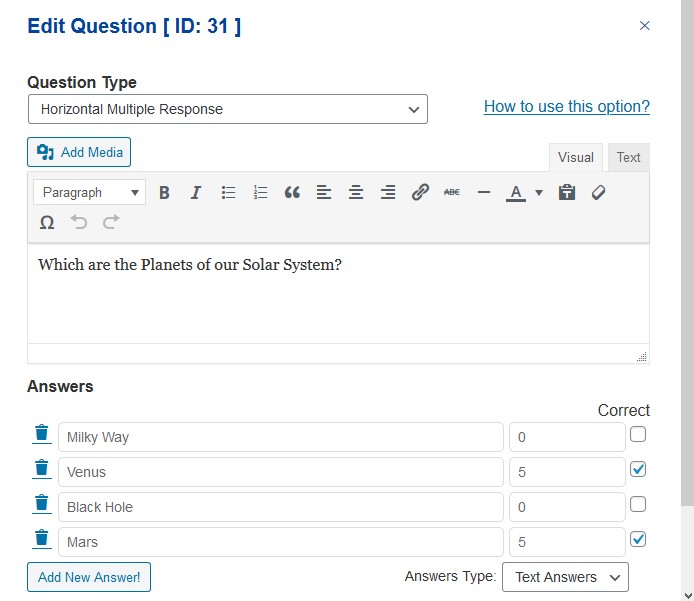Image resolution: width=694 pixels, height=601 pixels.
Task: Toggle bold formatting in editor toolbar
Action: pos(164,193)
